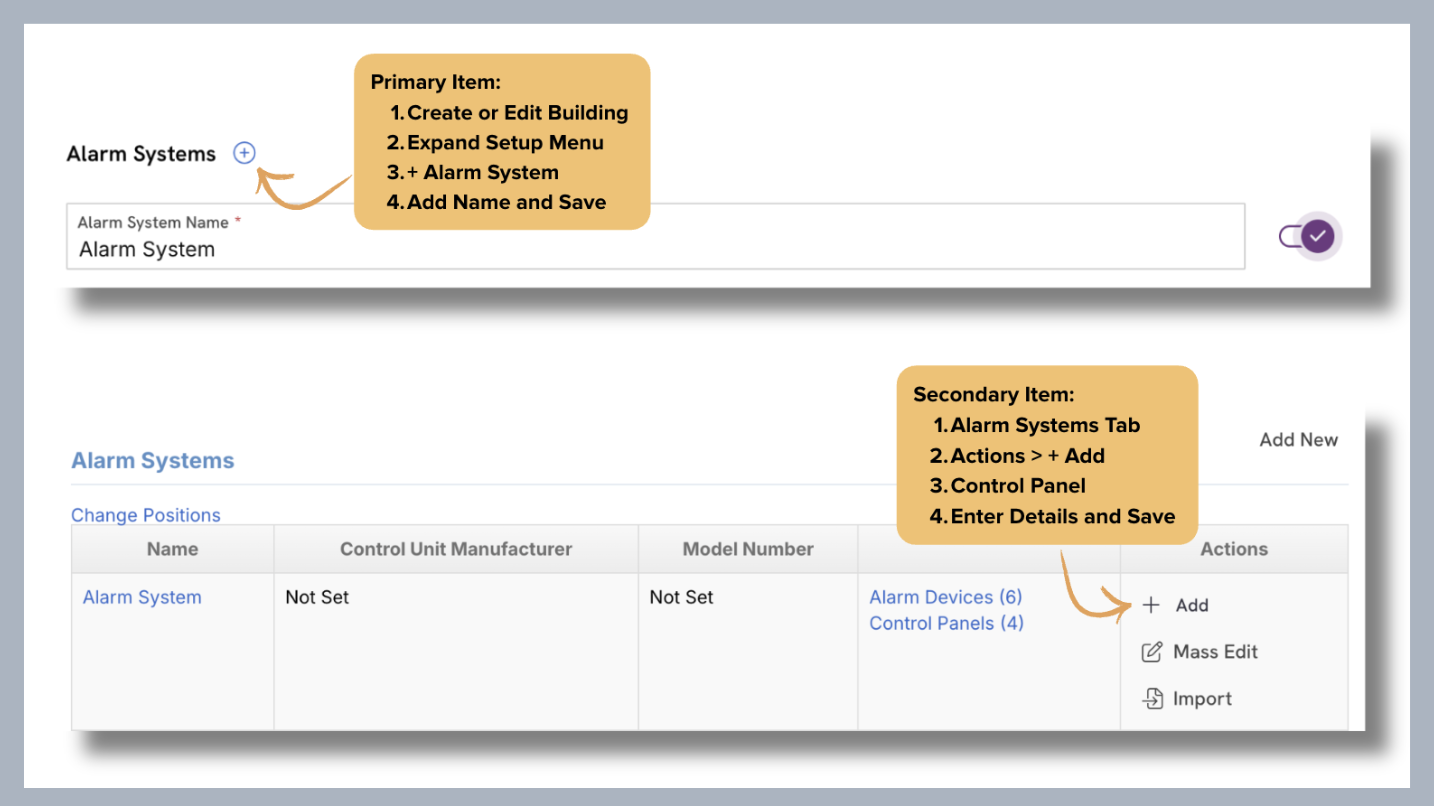Toggle the purple alarm system enabled switch
The width and height of the screenshot is (1434, 806).
[1311, 237]
